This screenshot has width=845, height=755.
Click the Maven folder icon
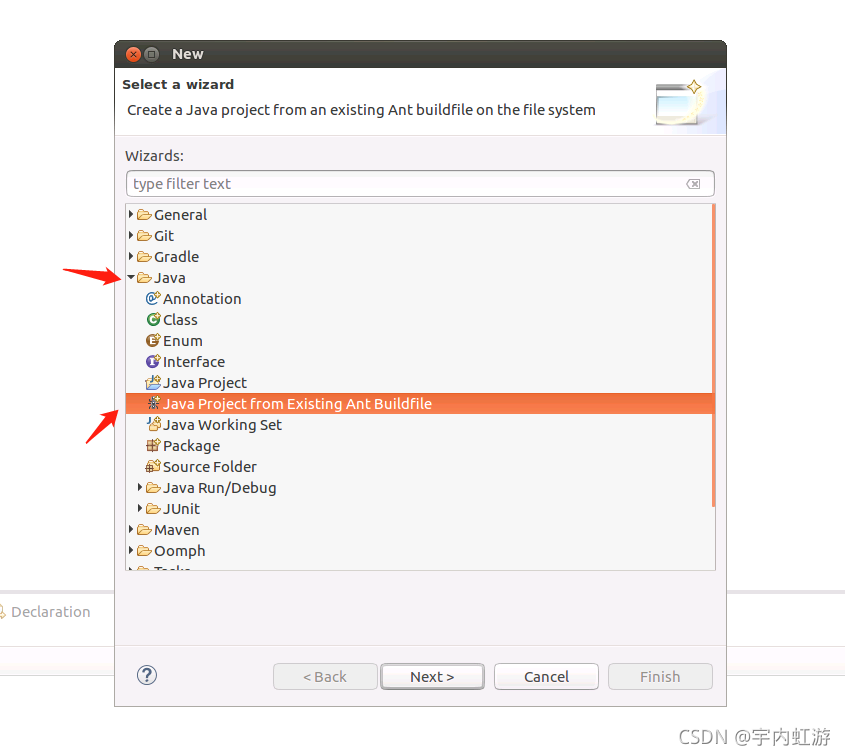[144, 530]
